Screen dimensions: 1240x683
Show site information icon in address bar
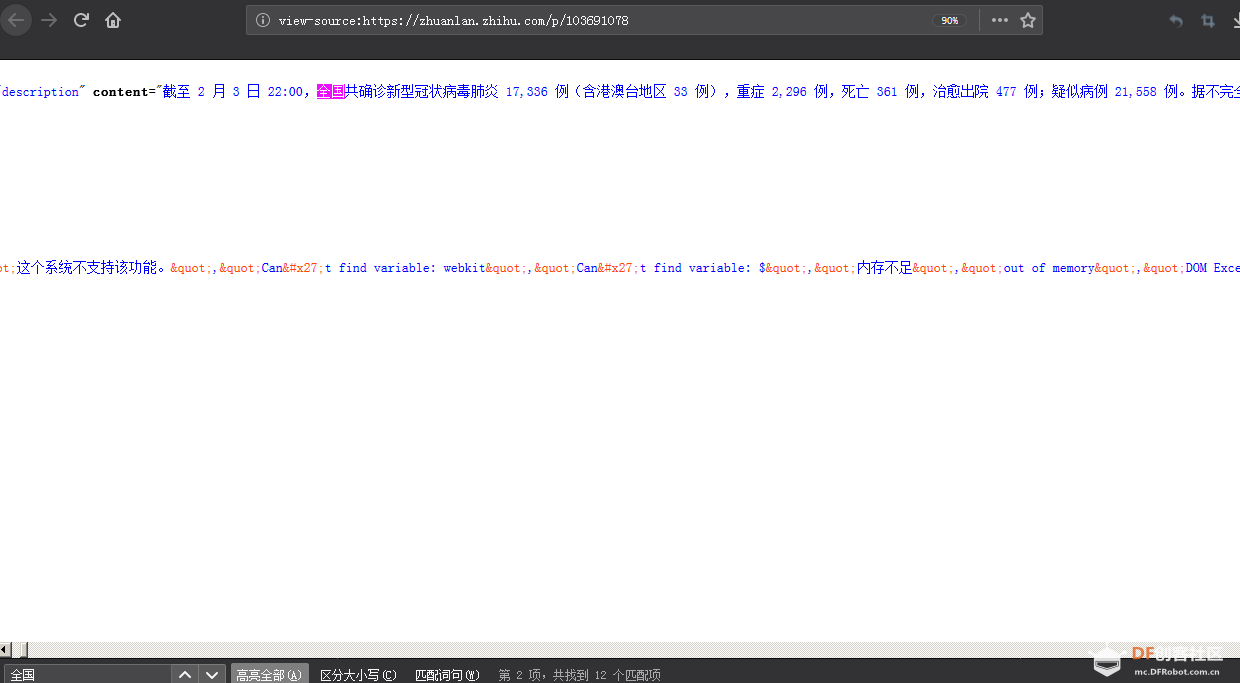(x=263, y=20)
